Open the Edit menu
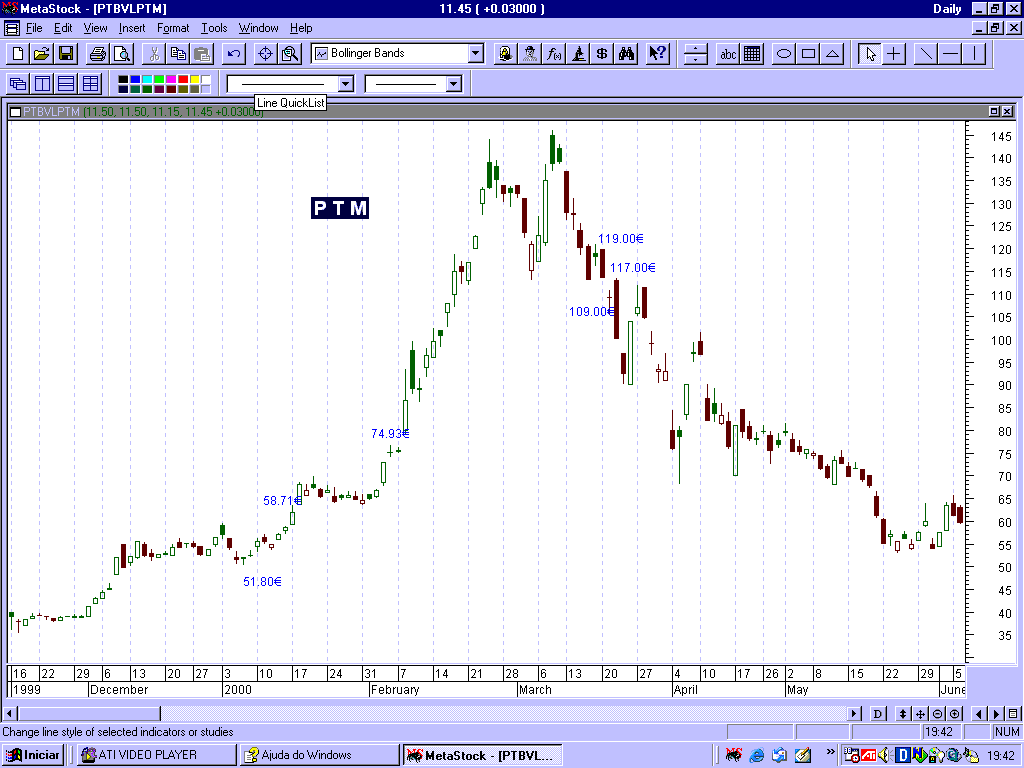The height and width of the screenshot is (768, 1024). click(x=63, y=28)
